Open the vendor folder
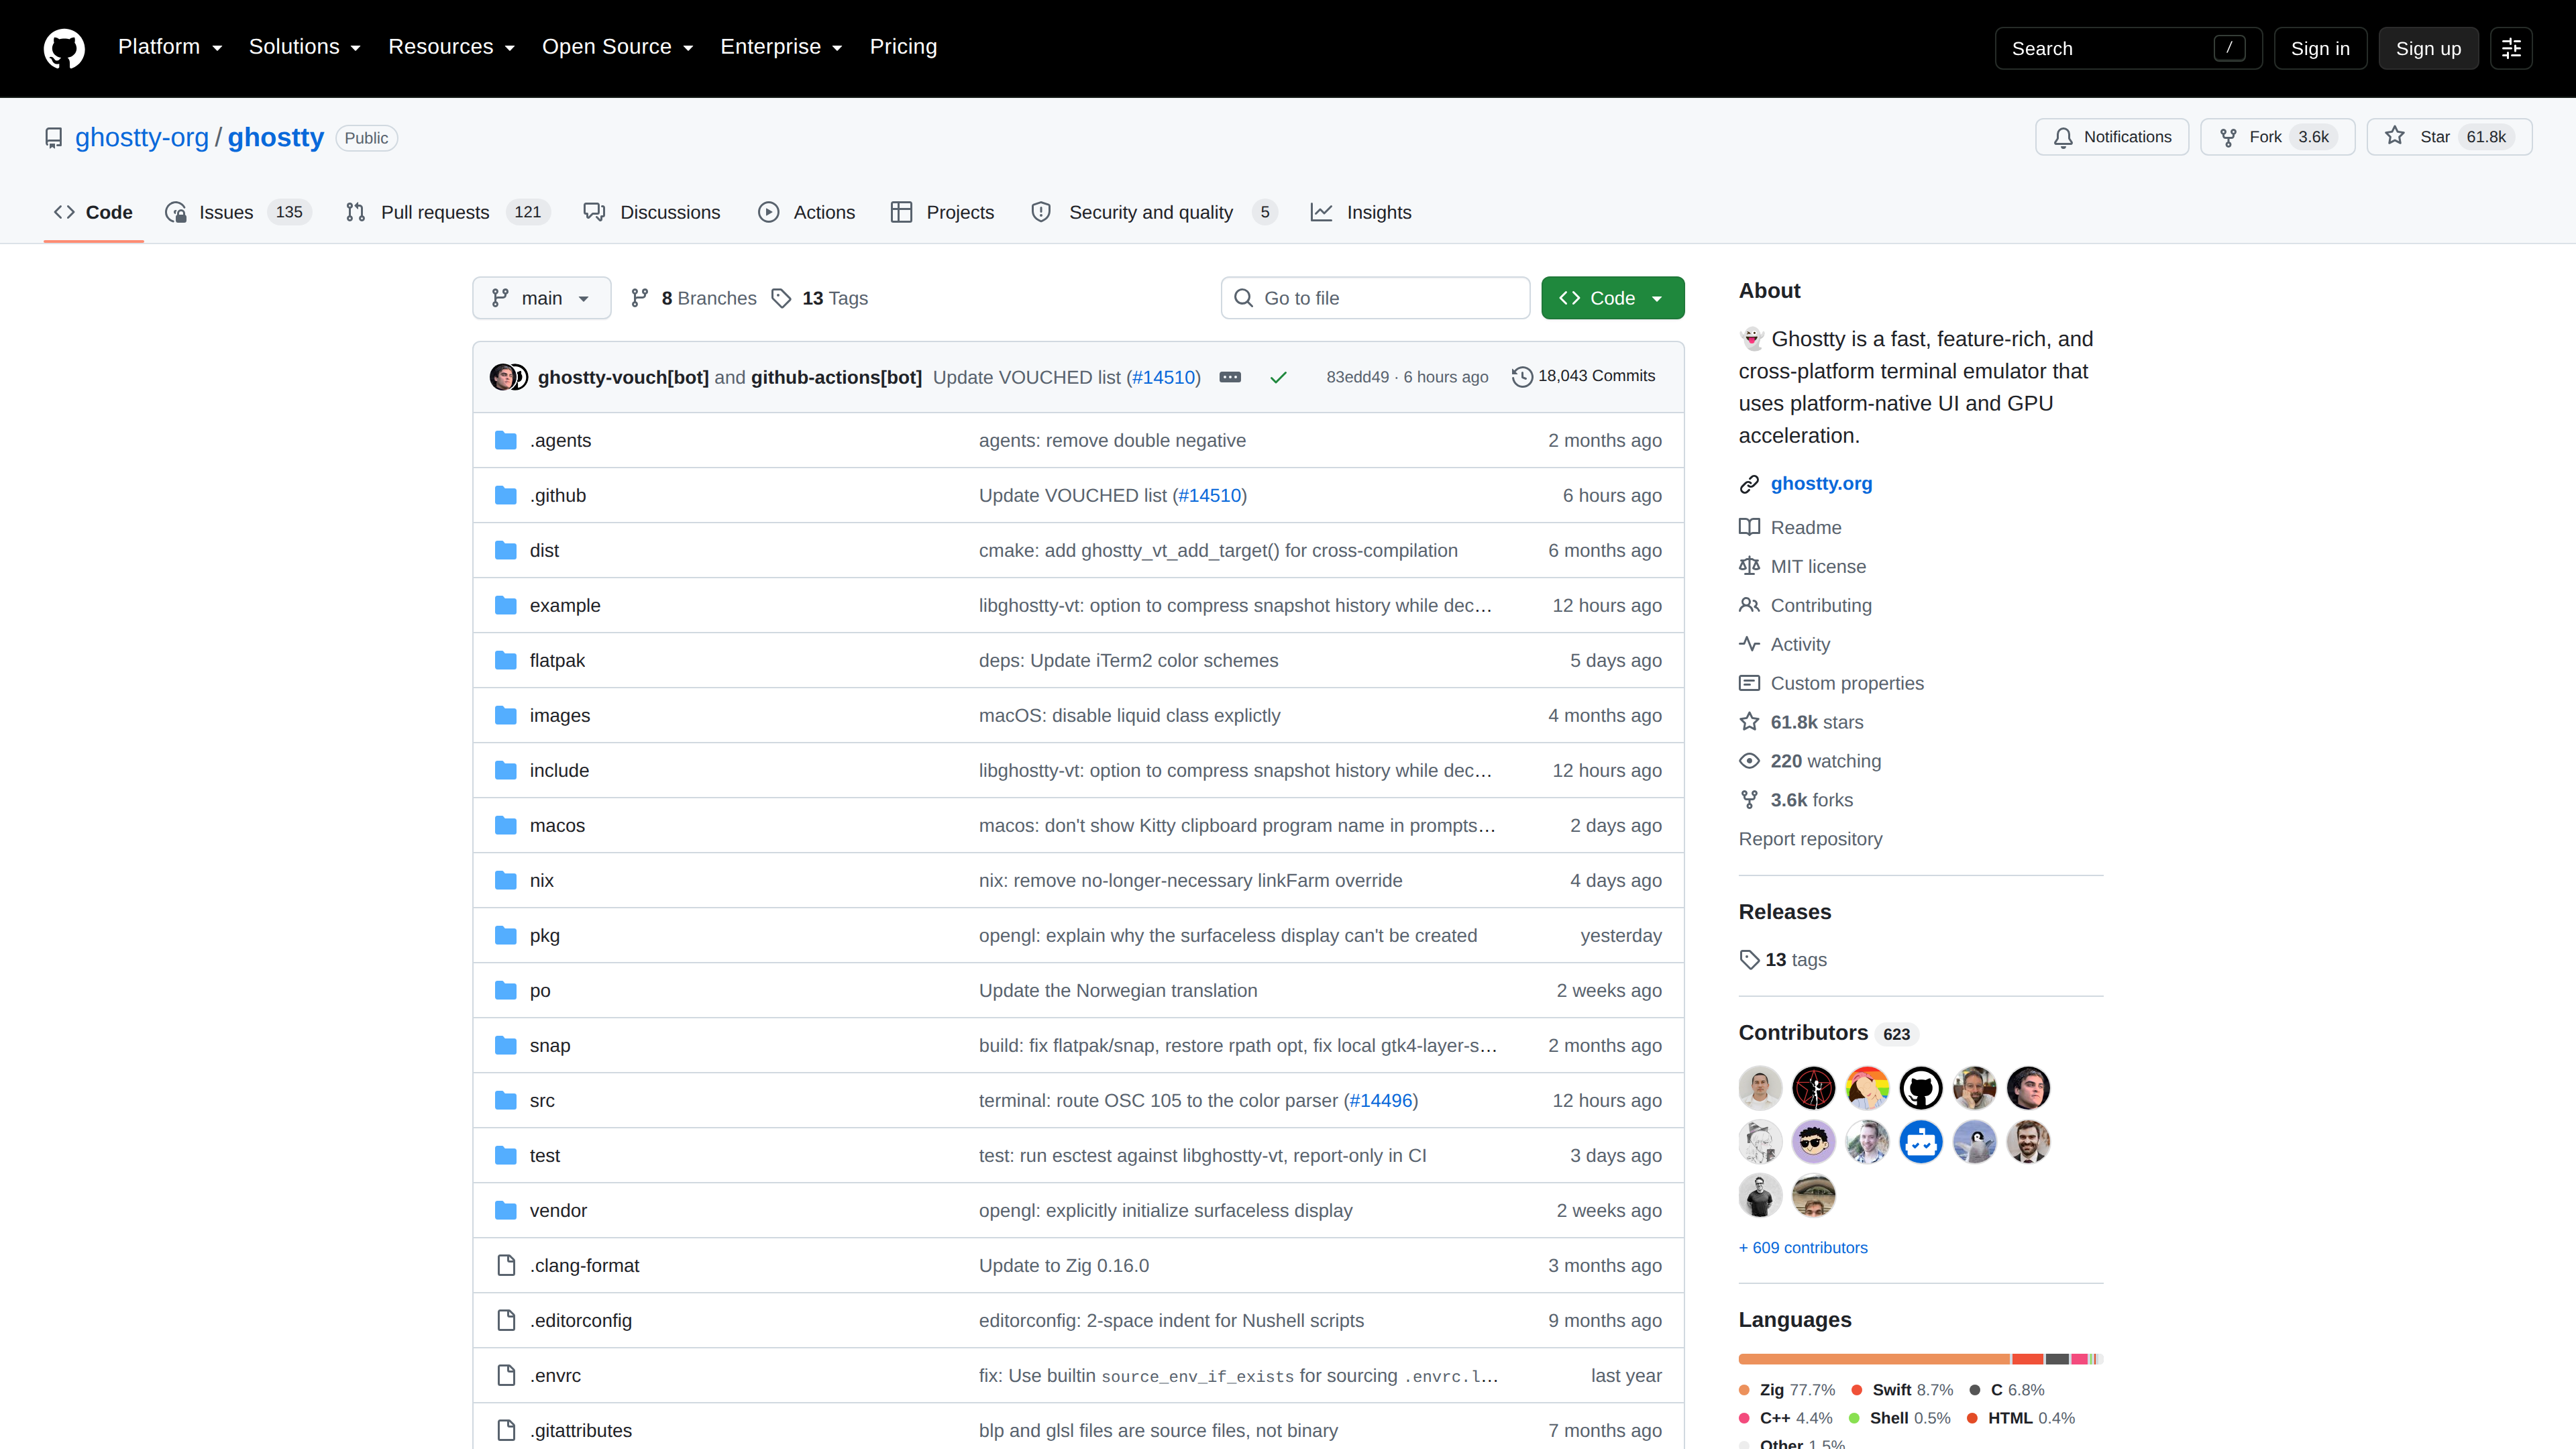2576x1449 pixels. (x=558, y=1210)
